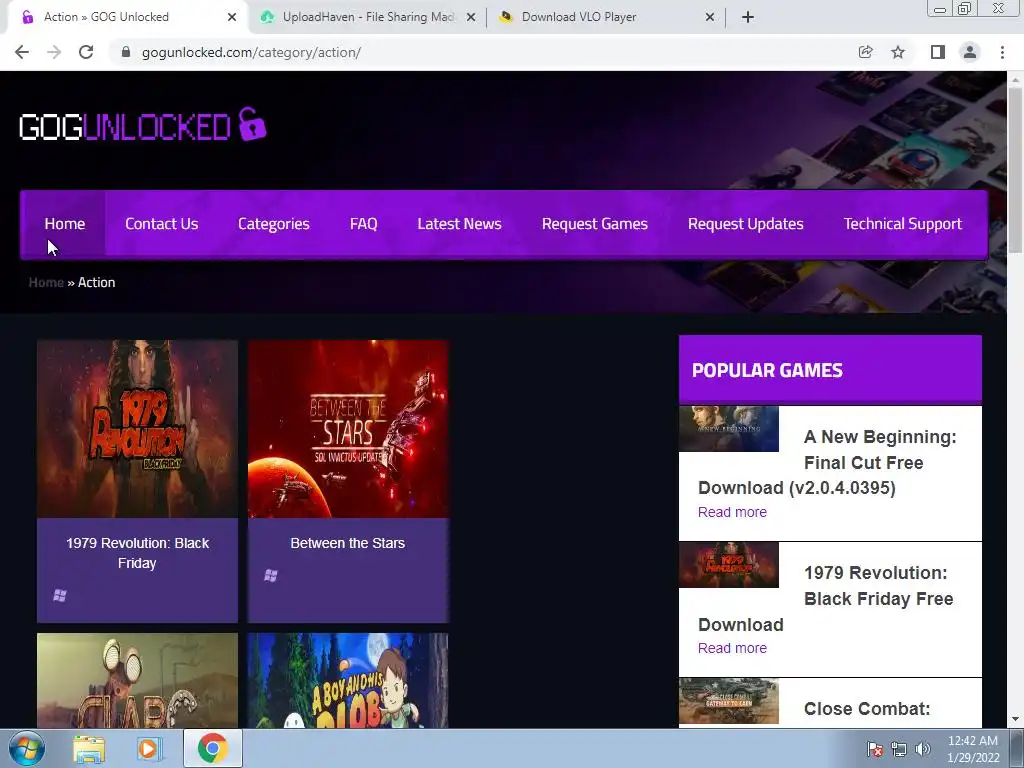Screen dimensions: 1024x768
Task: Open Close Combat popular game link
Action: [x=867, y=709]
